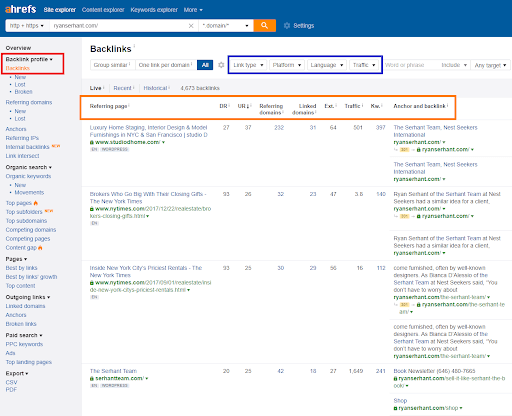Open Top subfolders in the sidebar
This screenshot has height=416, width=512.
24,212
